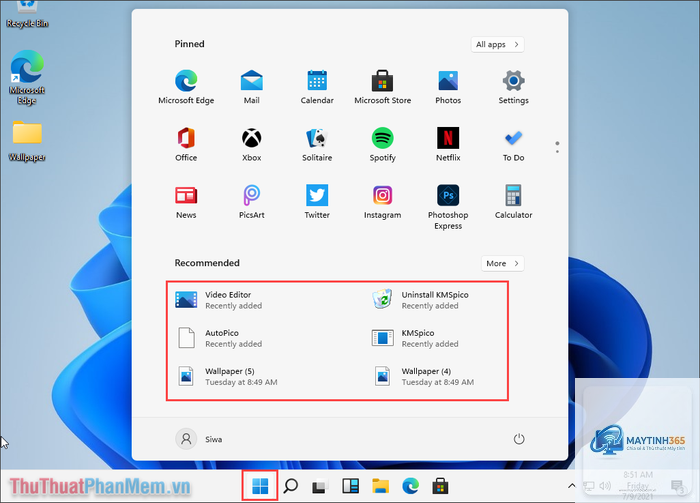Open the Photos app

(x=448, y=87)
